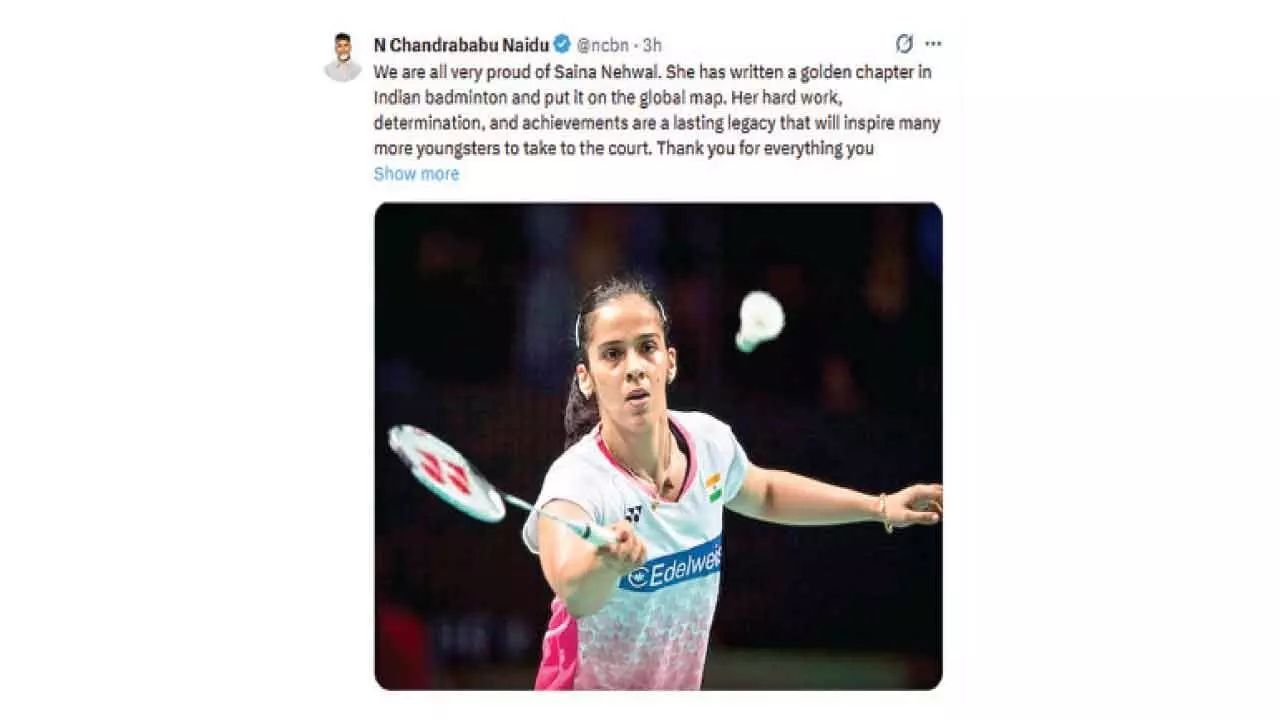The image size is (1280, 720).
Task: Open the Grok explain-post icon
Action: [x=904, y=44]
